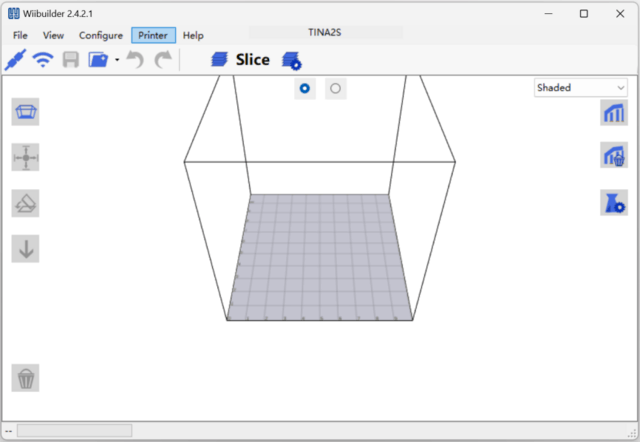Close the Wiibuilder window

620,13
